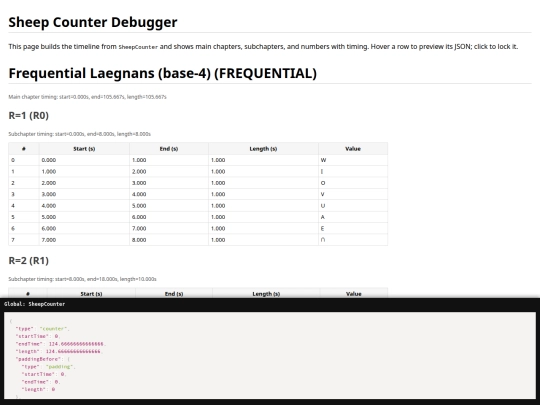Click the Length cell in row 7

tap(263, 240)
